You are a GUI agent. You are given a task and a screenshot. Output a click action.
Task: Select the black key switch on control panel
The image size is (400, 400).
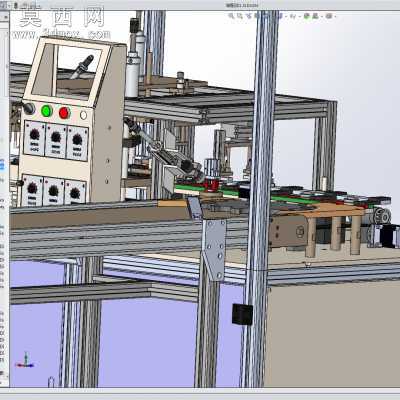29,108
